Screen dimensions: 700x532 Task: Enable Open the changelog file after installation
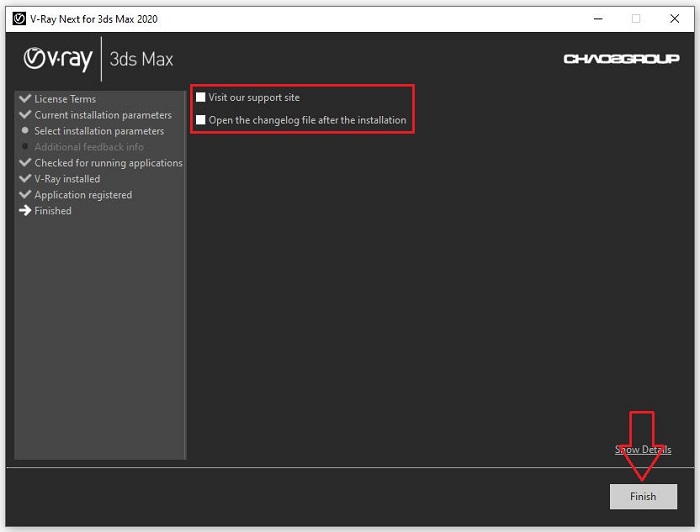click(x=201, y=120)
